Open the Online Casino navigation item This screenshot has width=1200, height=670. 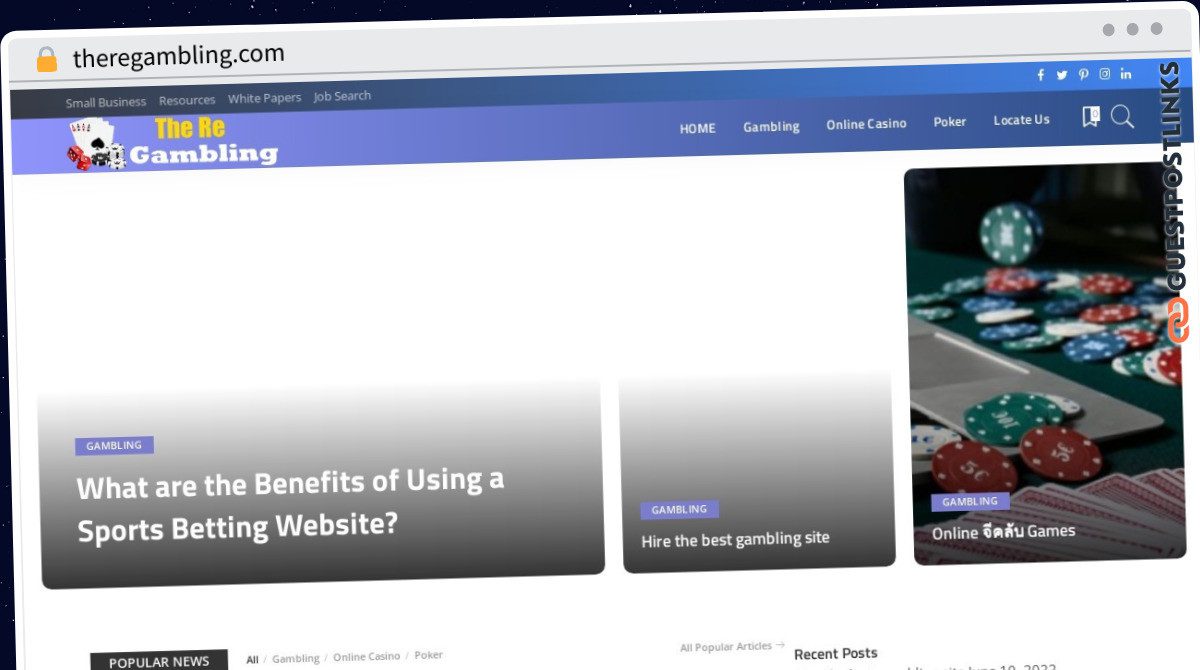click(x=866, y=124)
